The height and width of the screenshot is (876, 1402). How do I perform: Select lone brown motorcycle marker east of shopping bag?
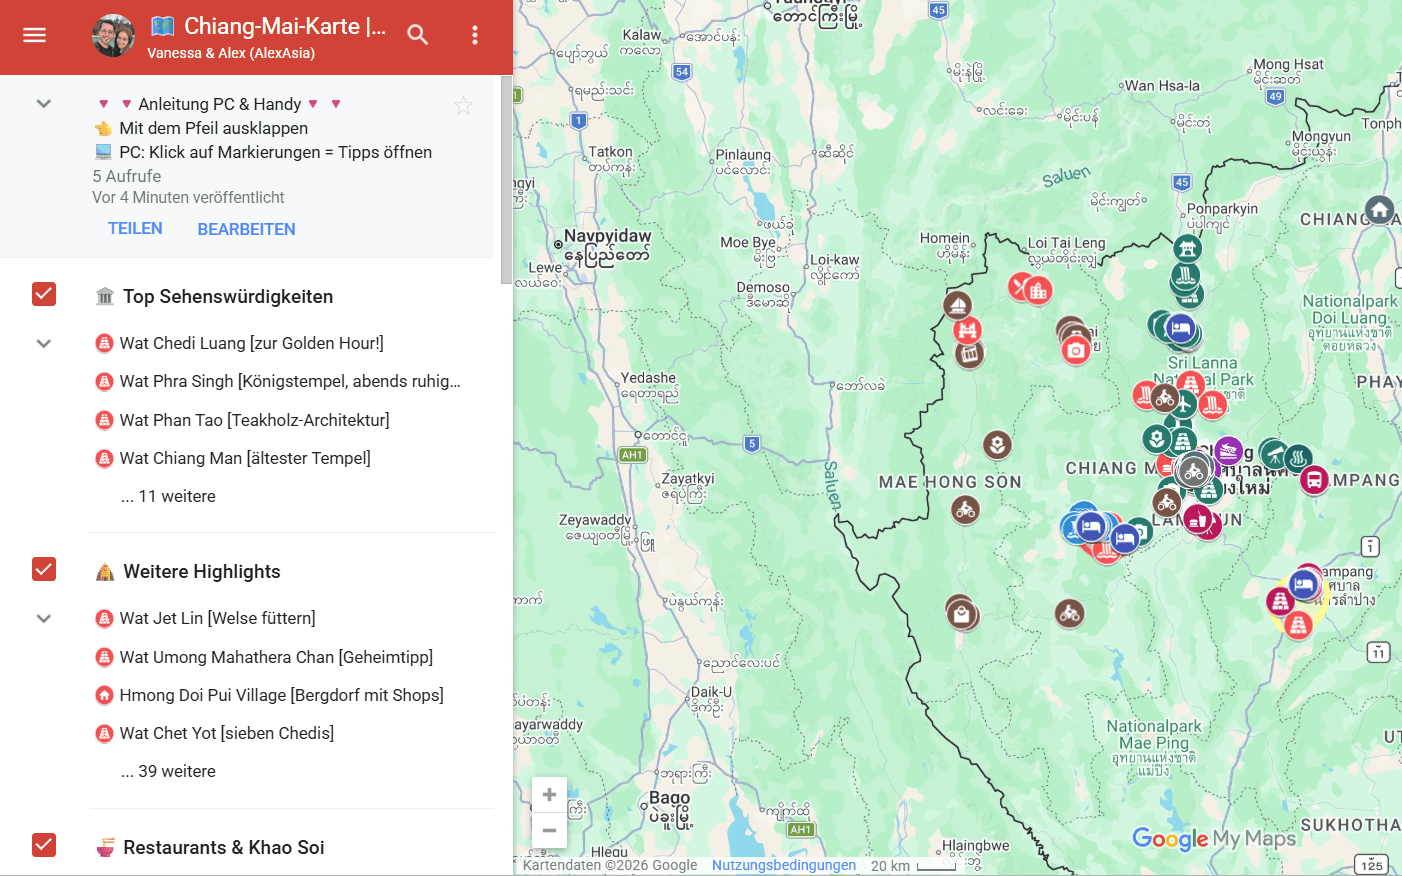(1070, 613)
